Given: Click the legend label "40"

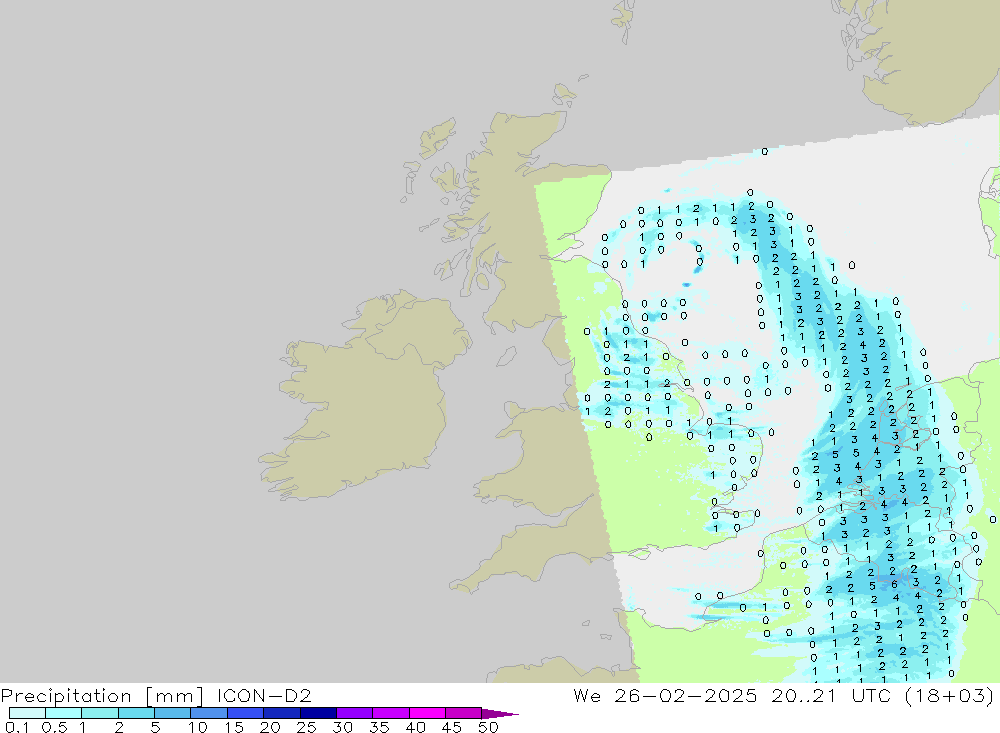Looking at the screenshot, I should [415, 727].
